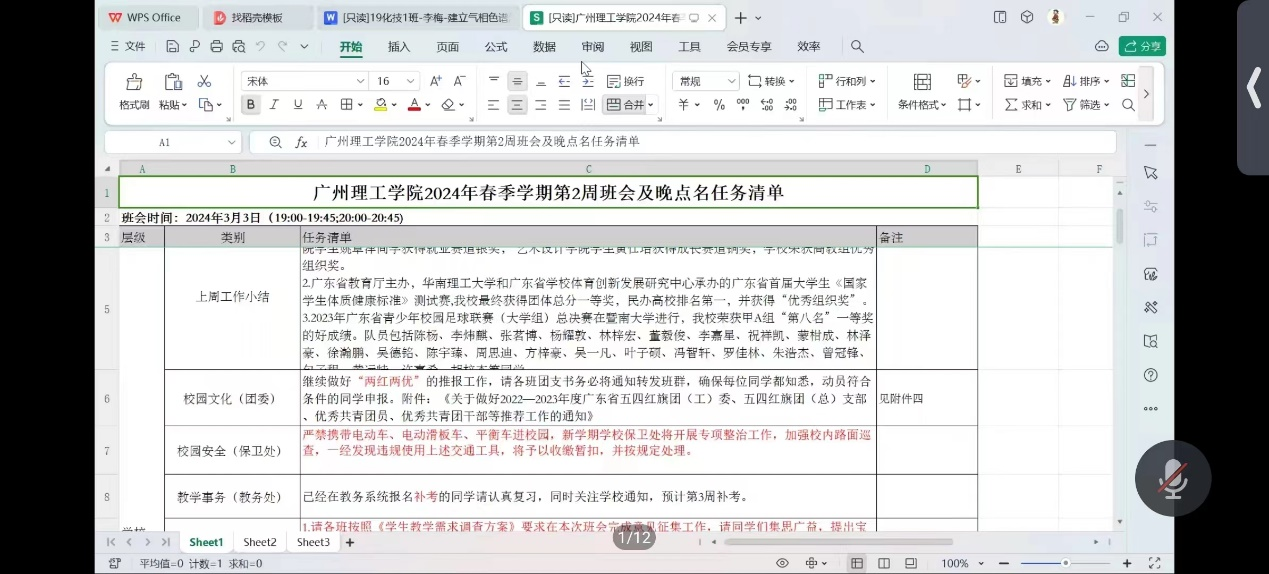This screenshot has width=1269, height=574.
Task: Toggle wrap text (换行)
Action: [626, 81]
